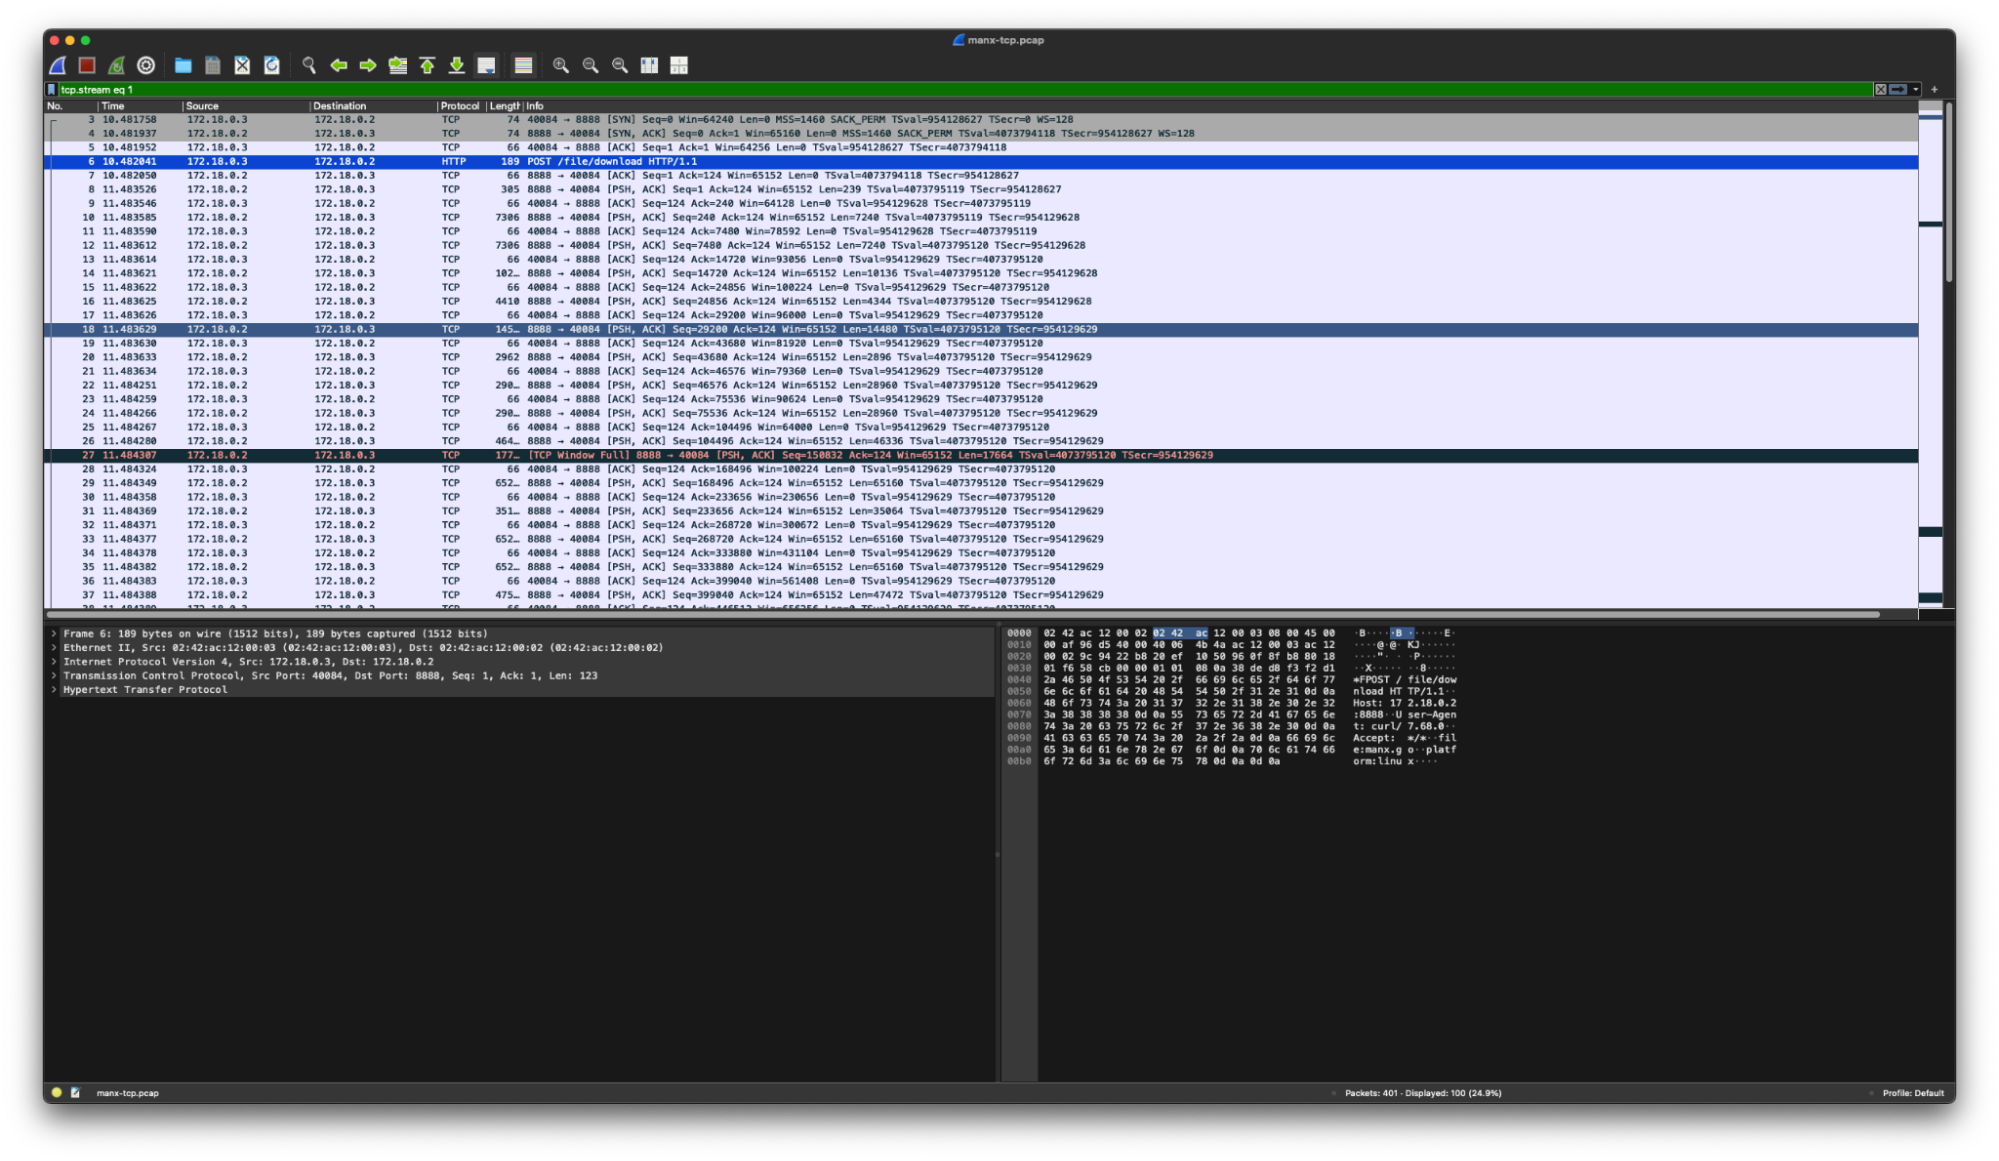Open capture options gear icon
The height and width of the screenshot is (1161, 1999).
(x=146, y=65)
